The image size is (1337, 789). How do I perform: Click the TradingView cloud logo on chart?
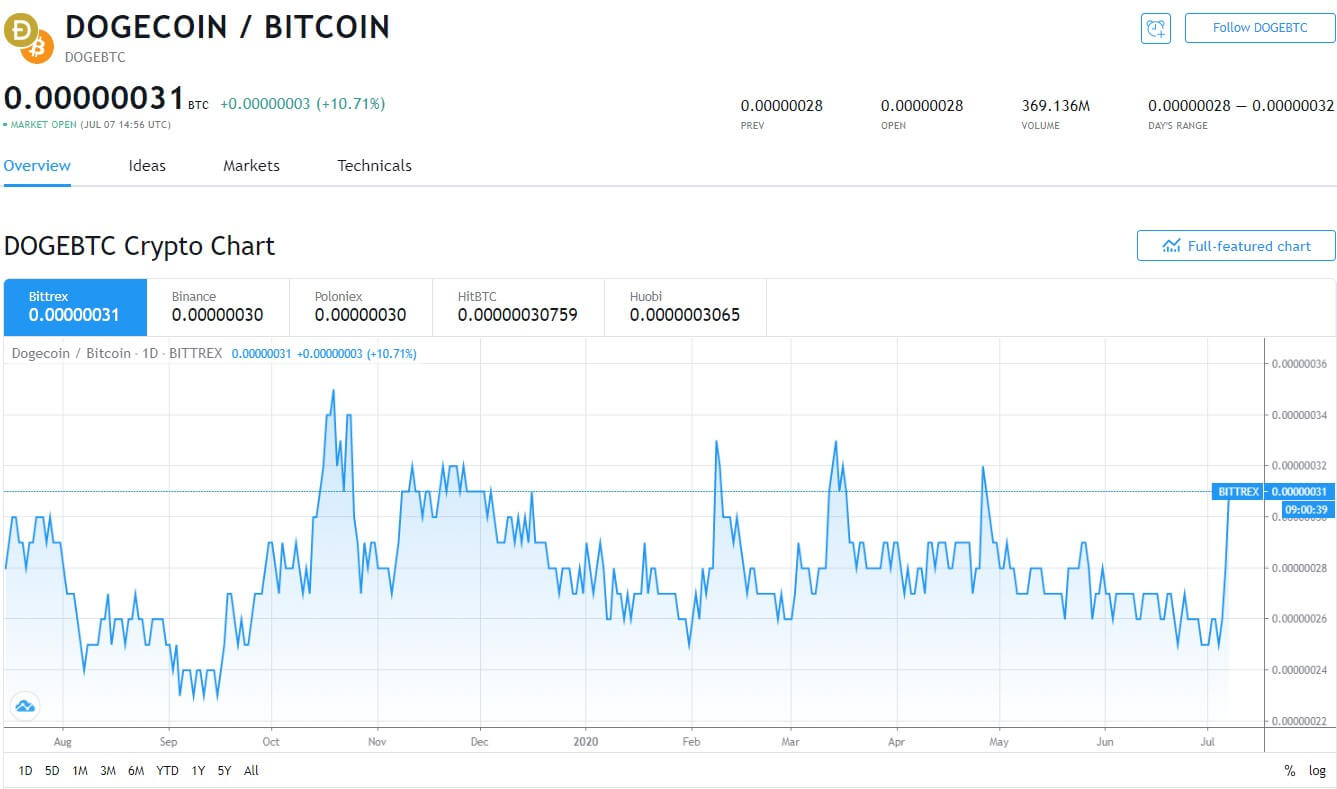click(25, 706)
